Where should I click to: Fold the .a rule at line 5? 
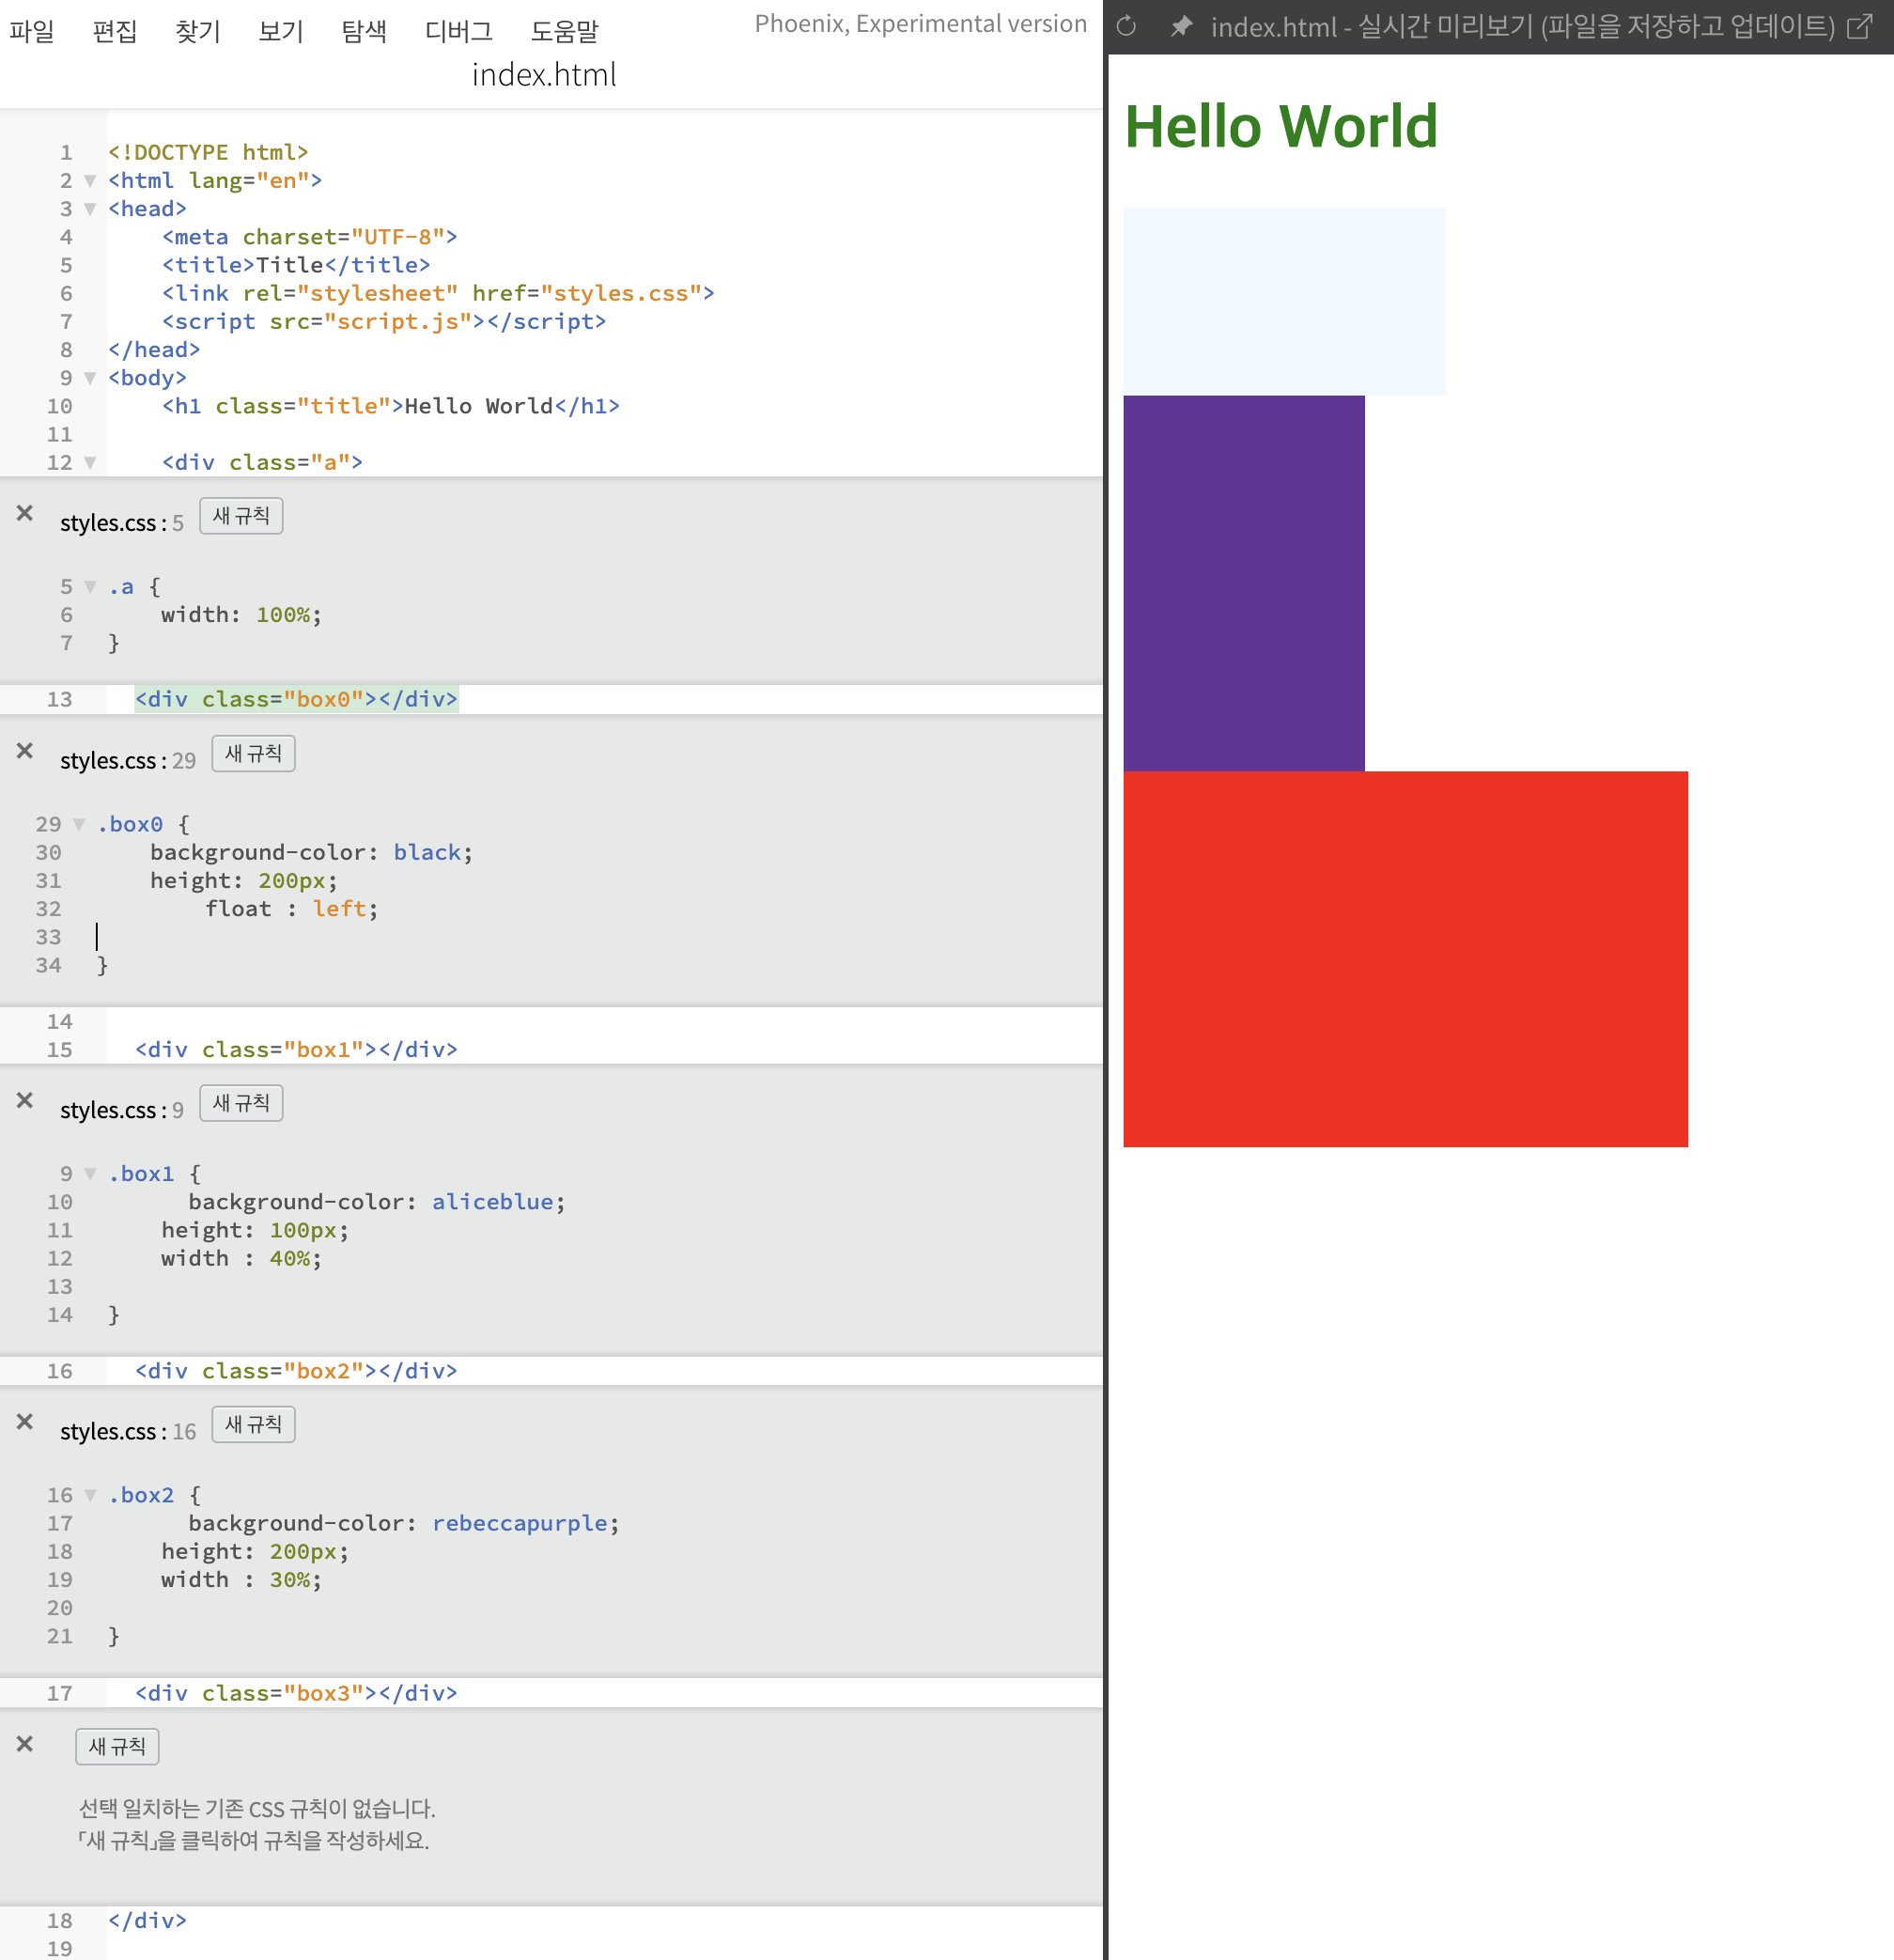[90, 587]
